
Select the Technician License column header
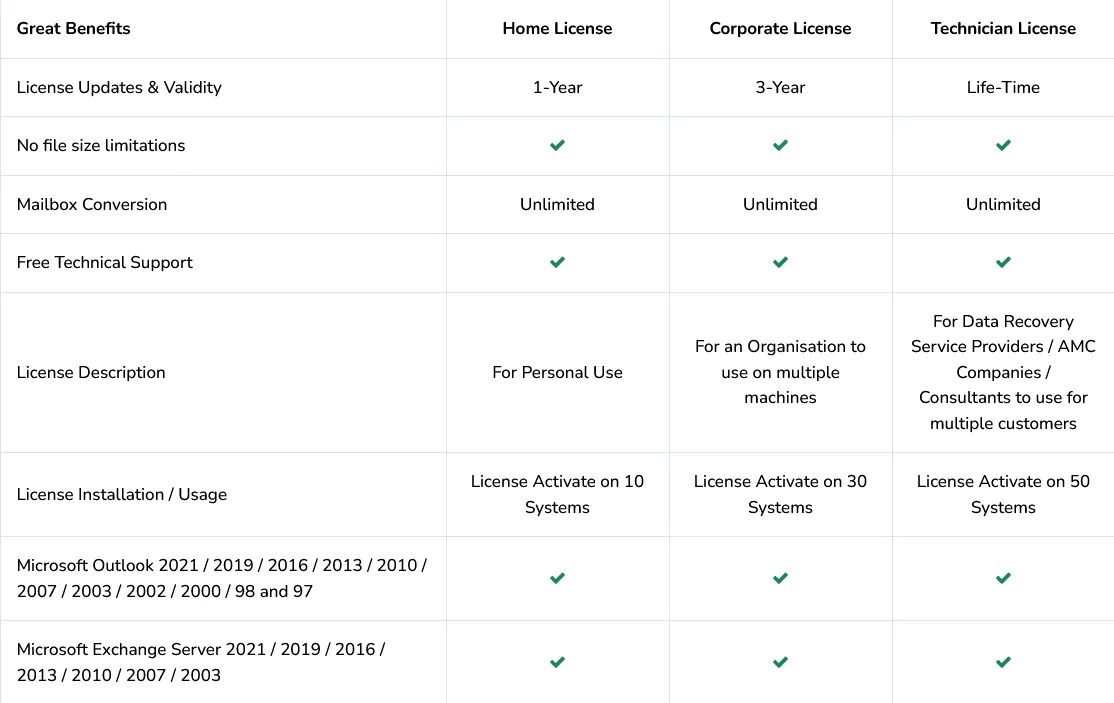tap(1003, 28)
